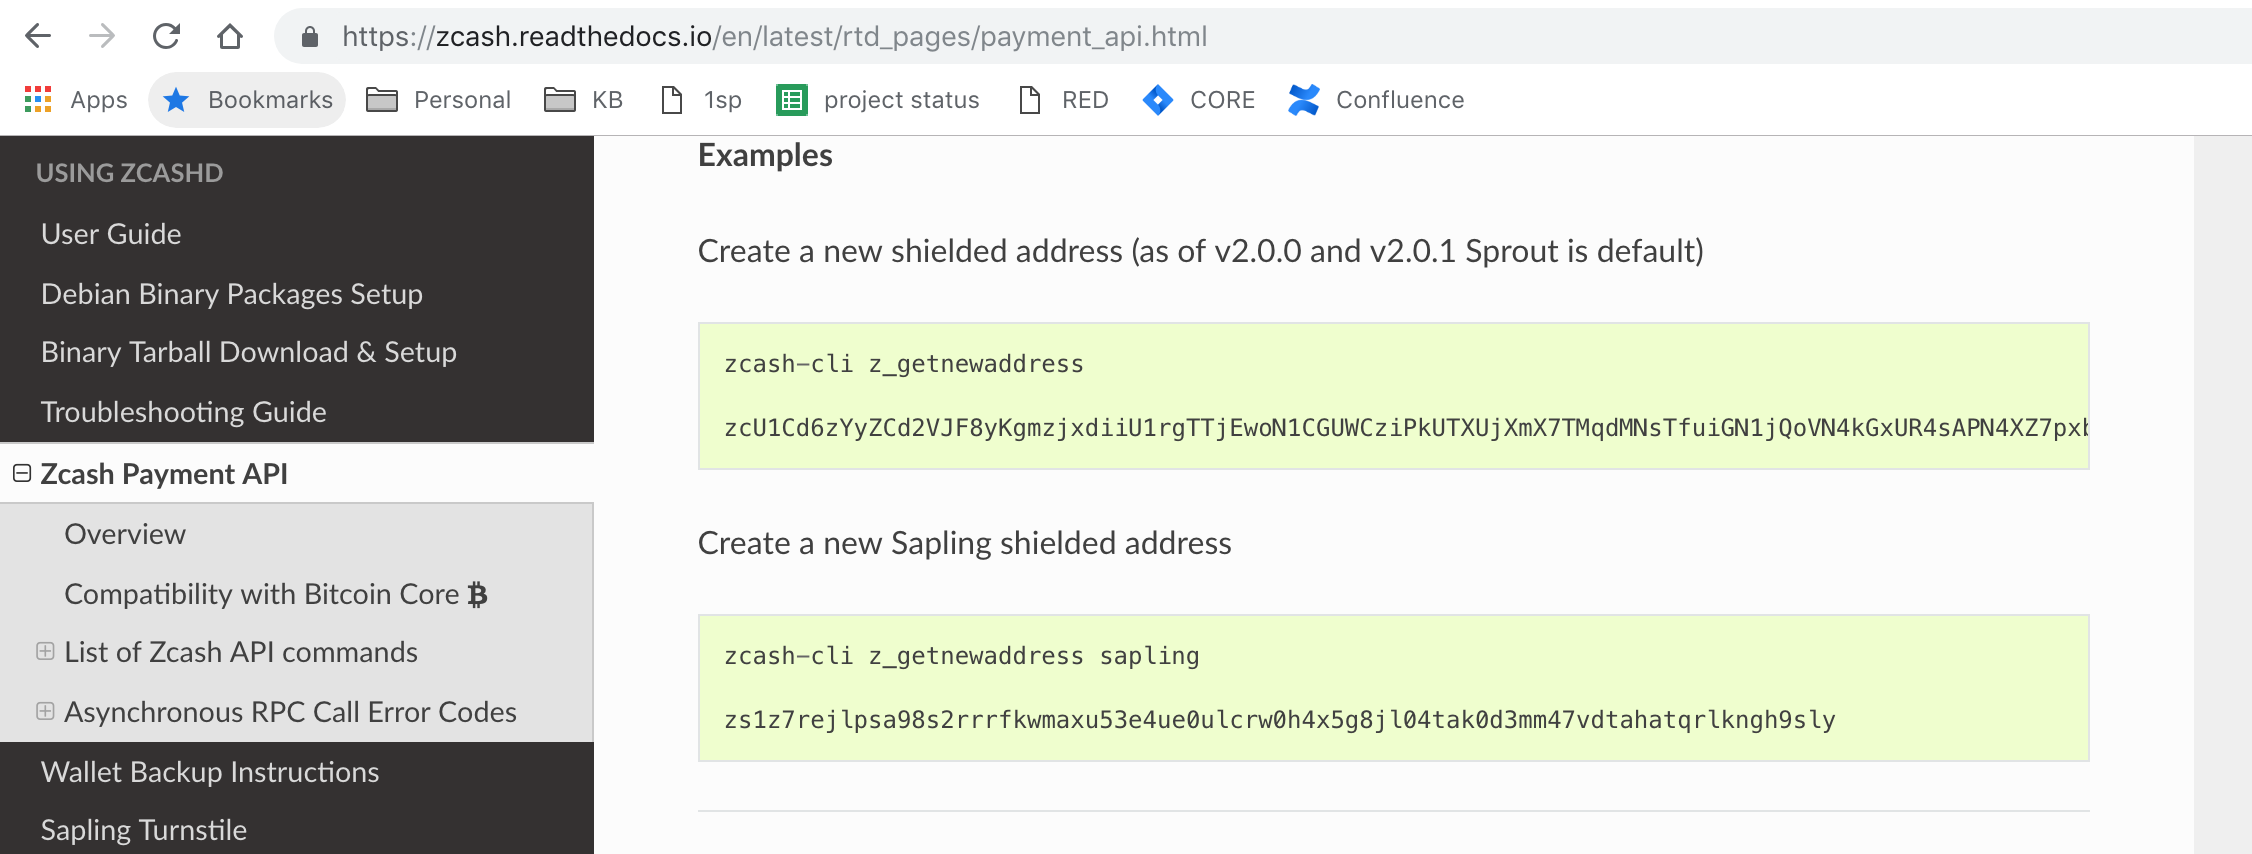Click the Examples heading
This screenshot has width=2252, height=854.
[765, 155]
